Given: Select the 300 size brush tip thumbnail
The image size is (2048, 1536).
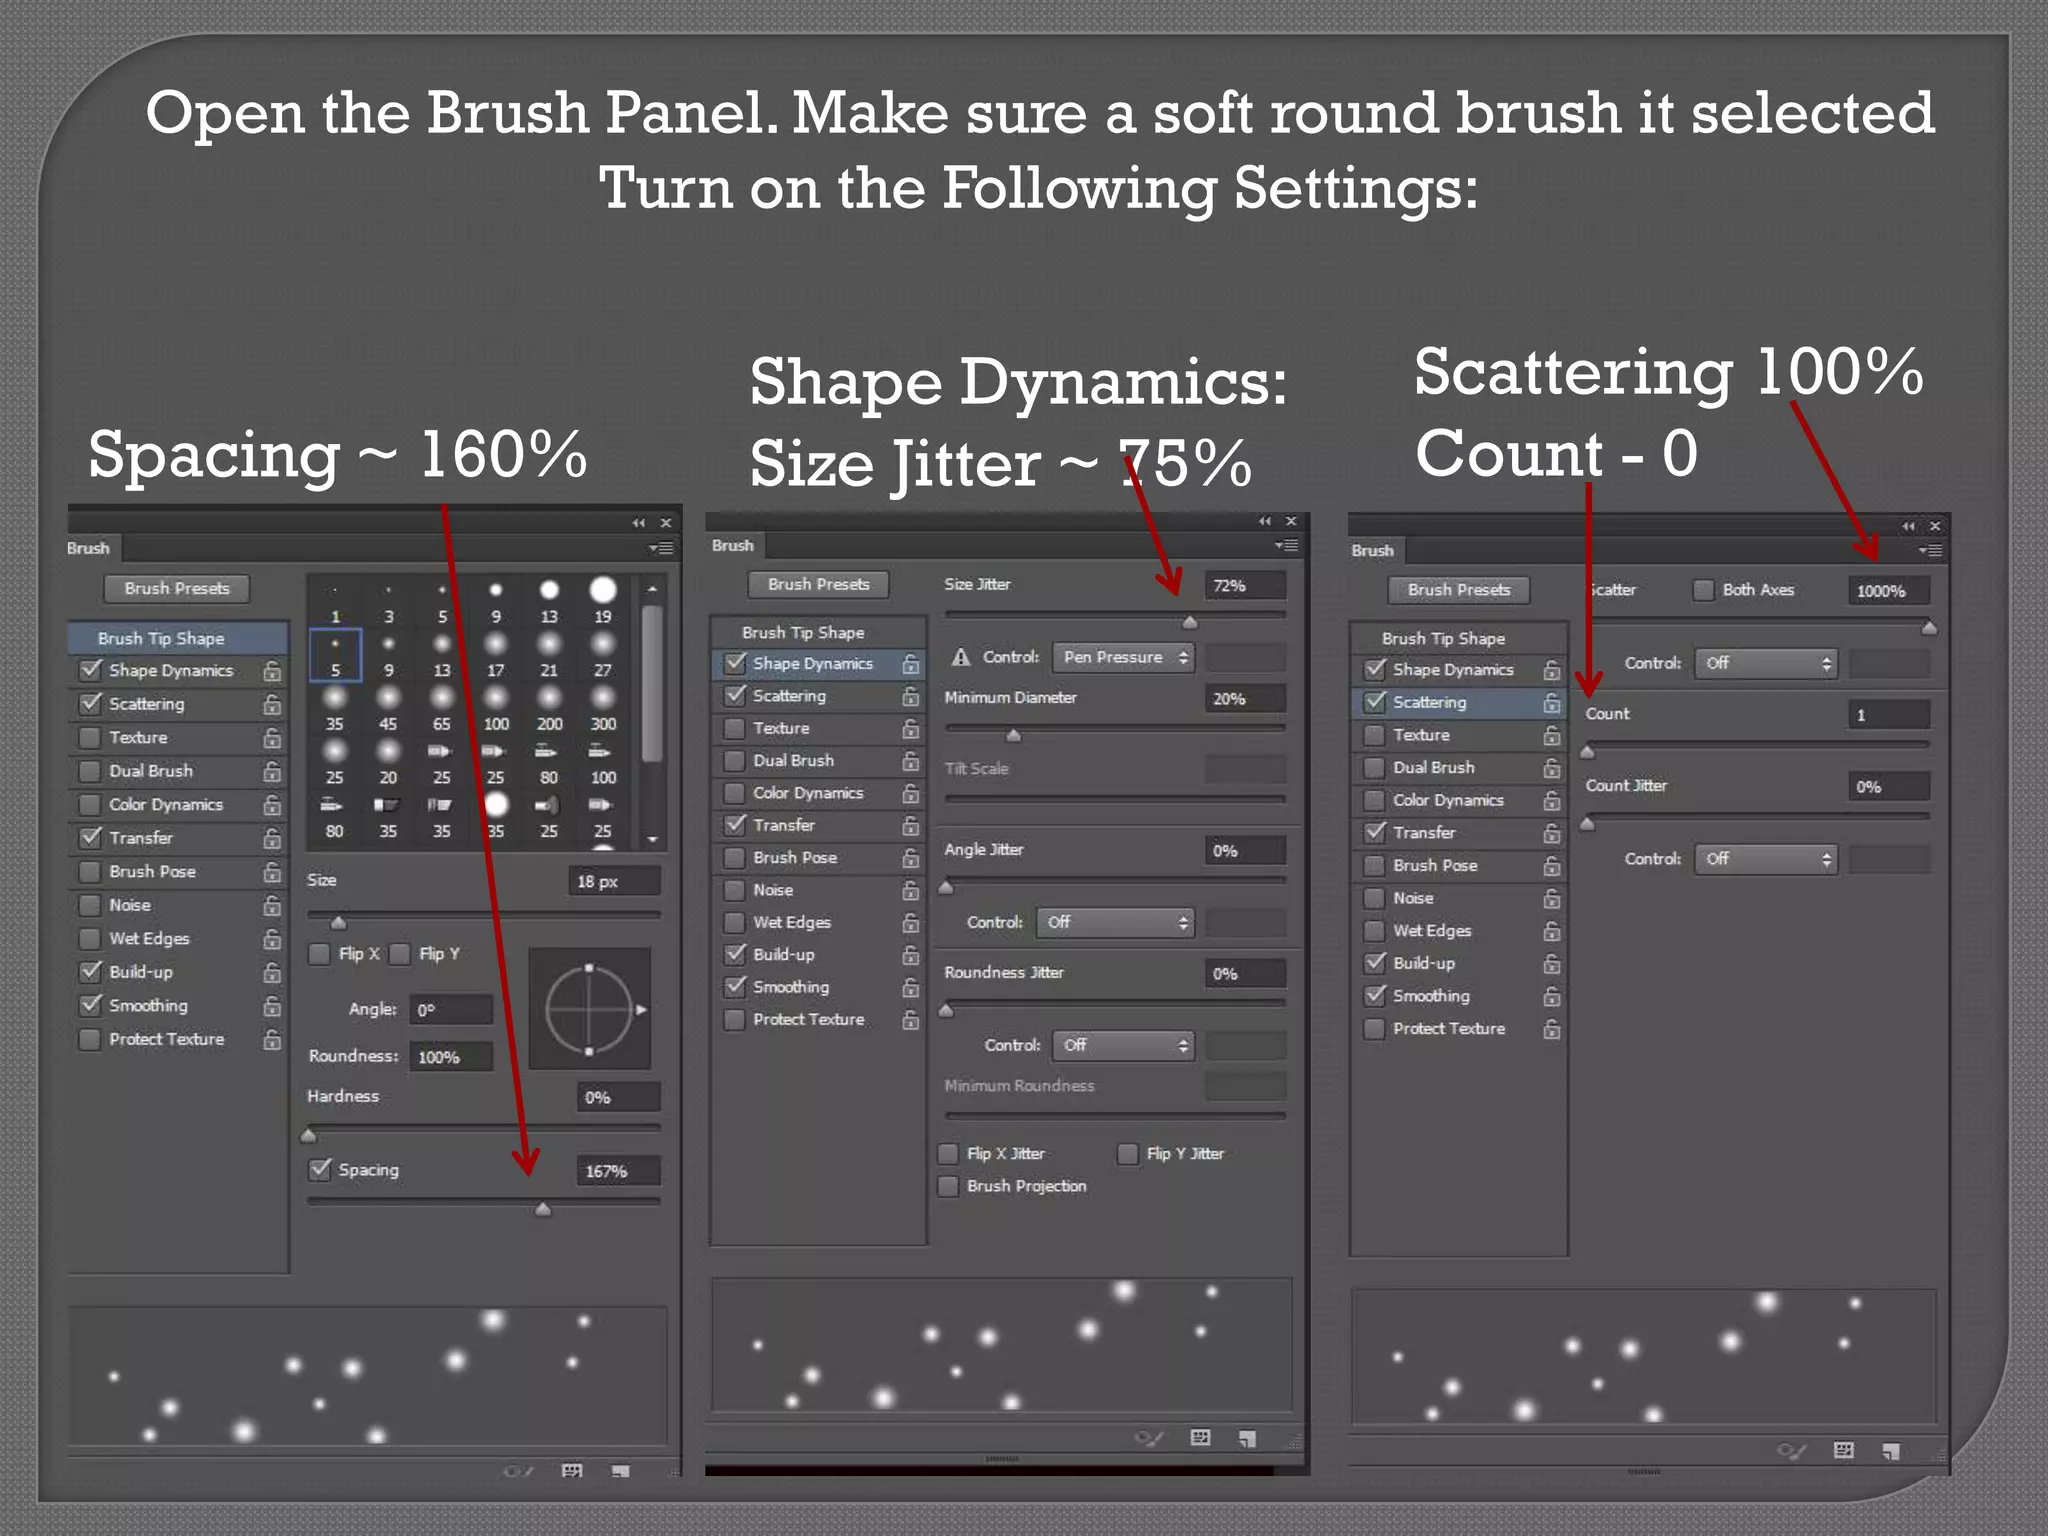Looking at the screenshot, I should 603,708.
